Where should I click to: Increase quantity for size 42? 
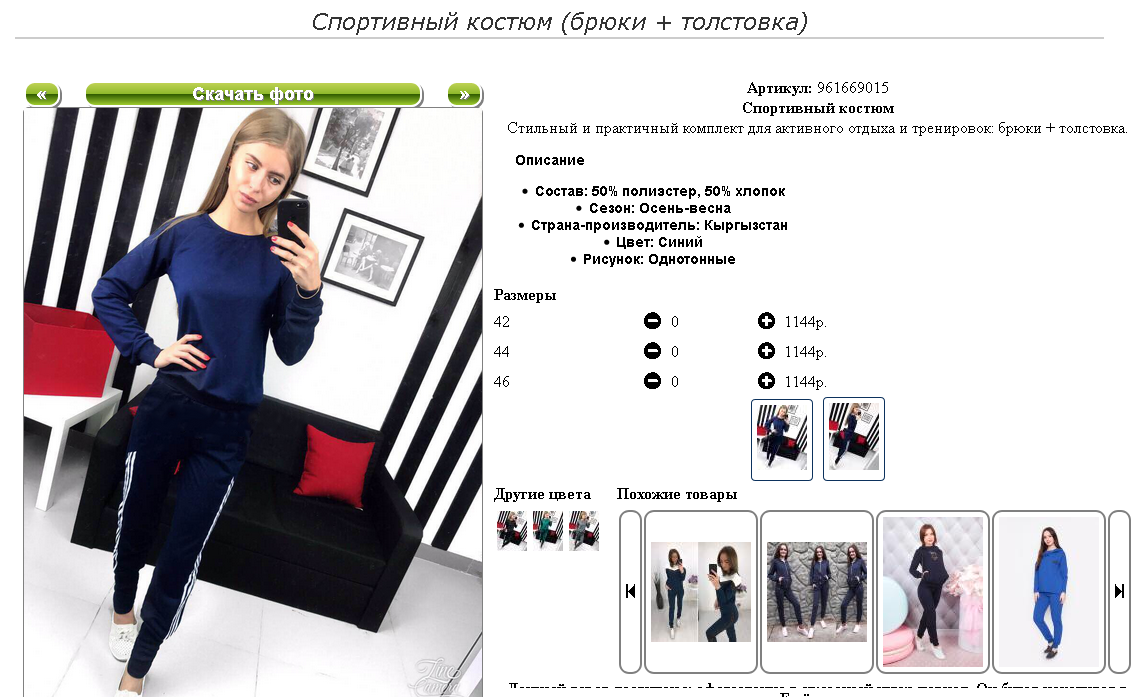point(766,321)
